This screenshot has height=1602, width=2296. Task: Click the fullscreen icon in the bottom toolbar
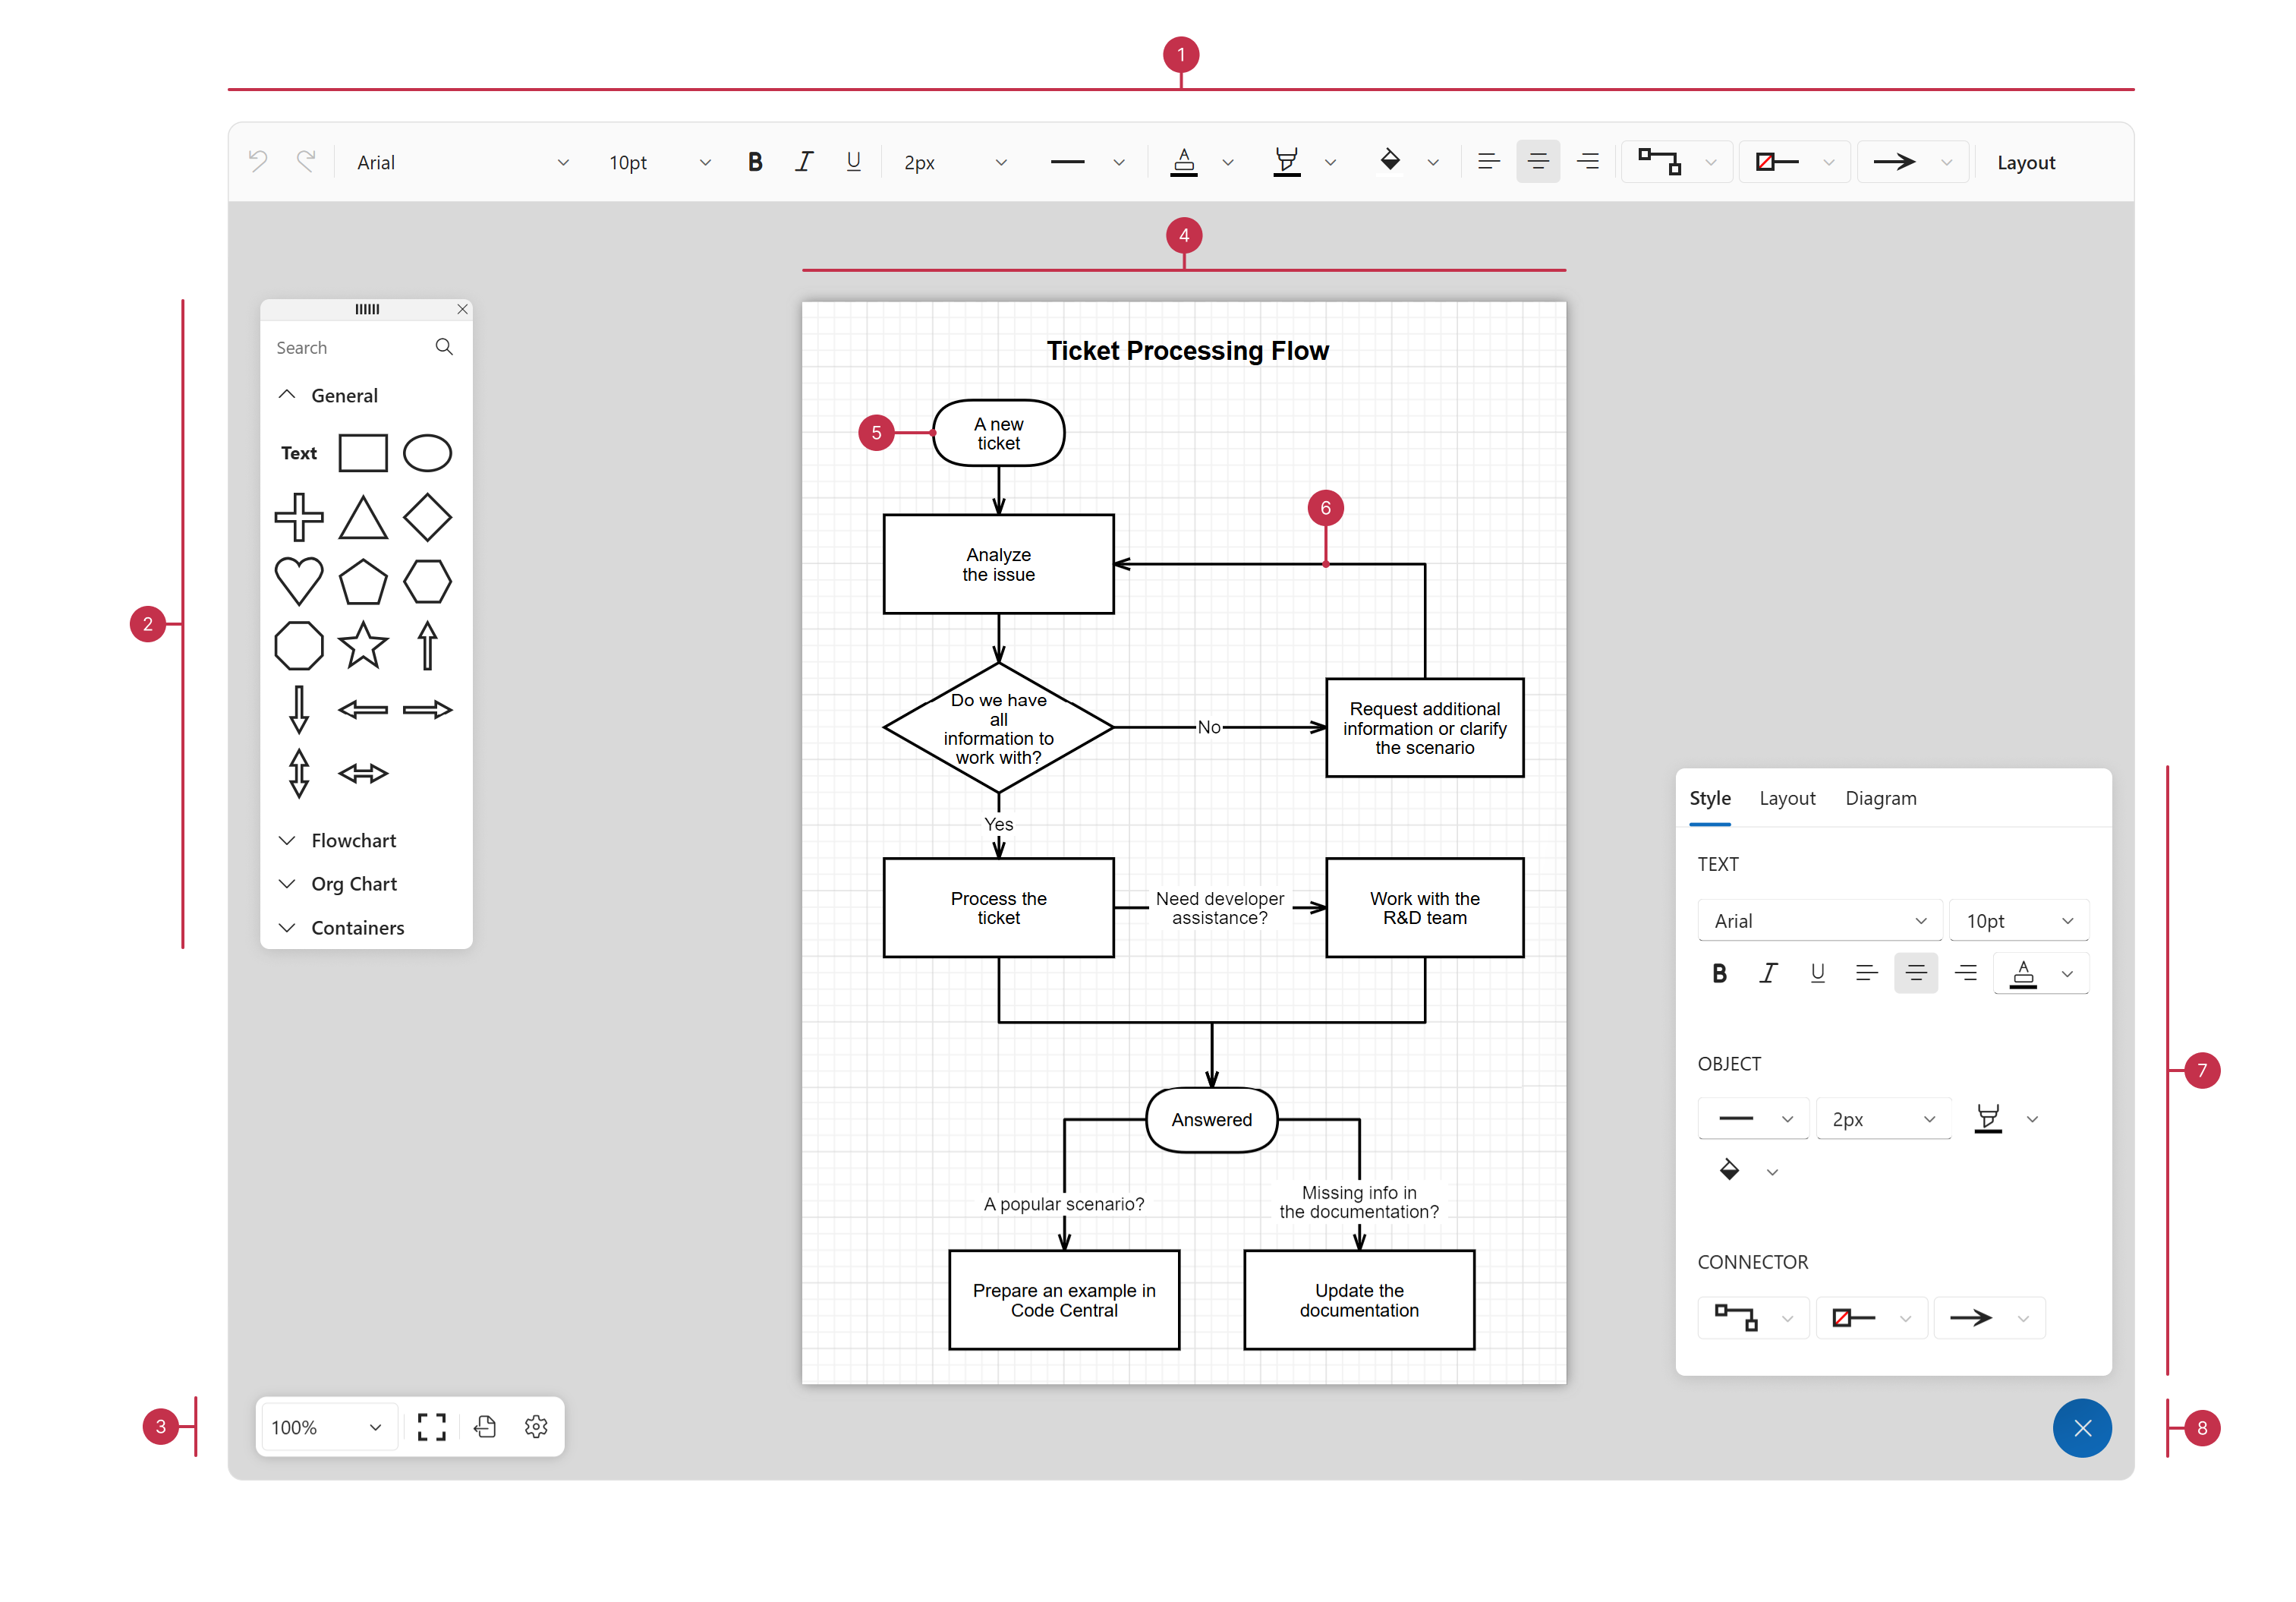[x=431, y=1427]
